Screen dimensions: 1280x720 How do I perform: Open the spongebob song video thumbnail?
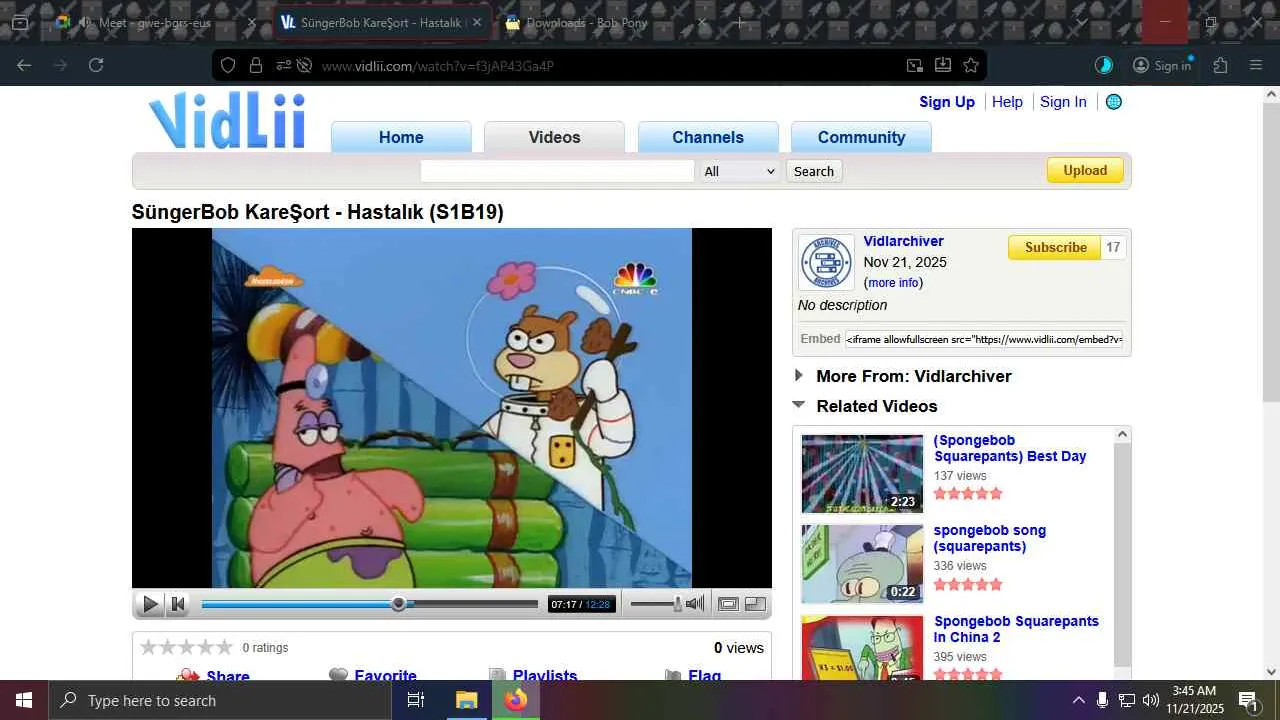(x=862, y=564)
